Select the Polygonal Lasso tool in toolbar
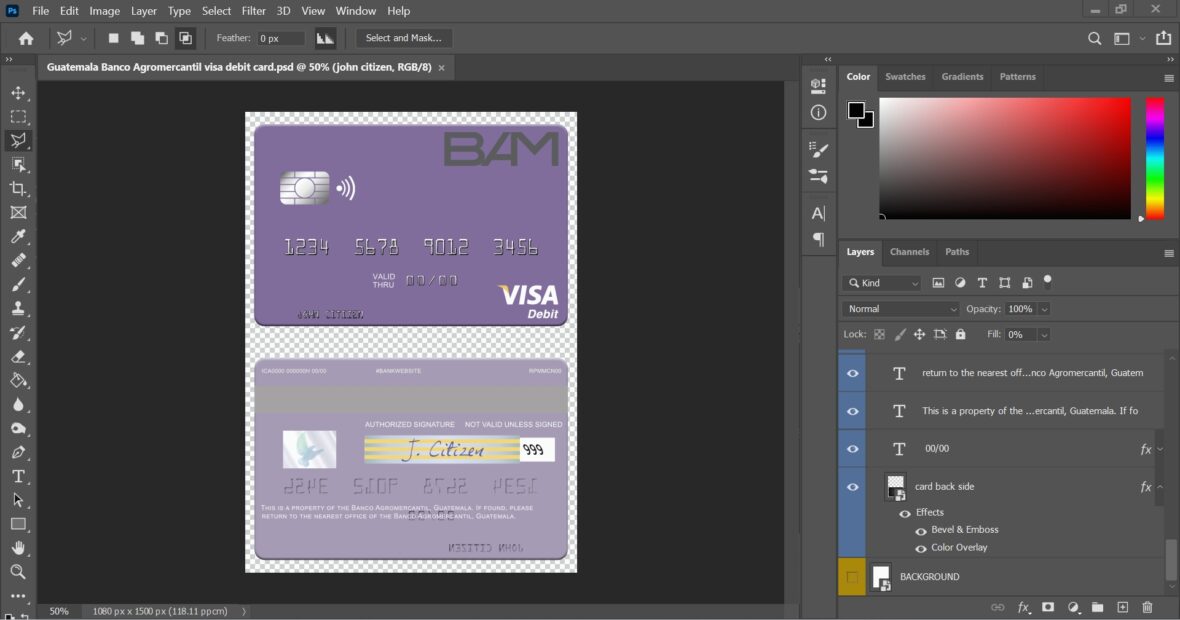Image resolution: width=1180 pixels, height=620 pixels. 18,141
